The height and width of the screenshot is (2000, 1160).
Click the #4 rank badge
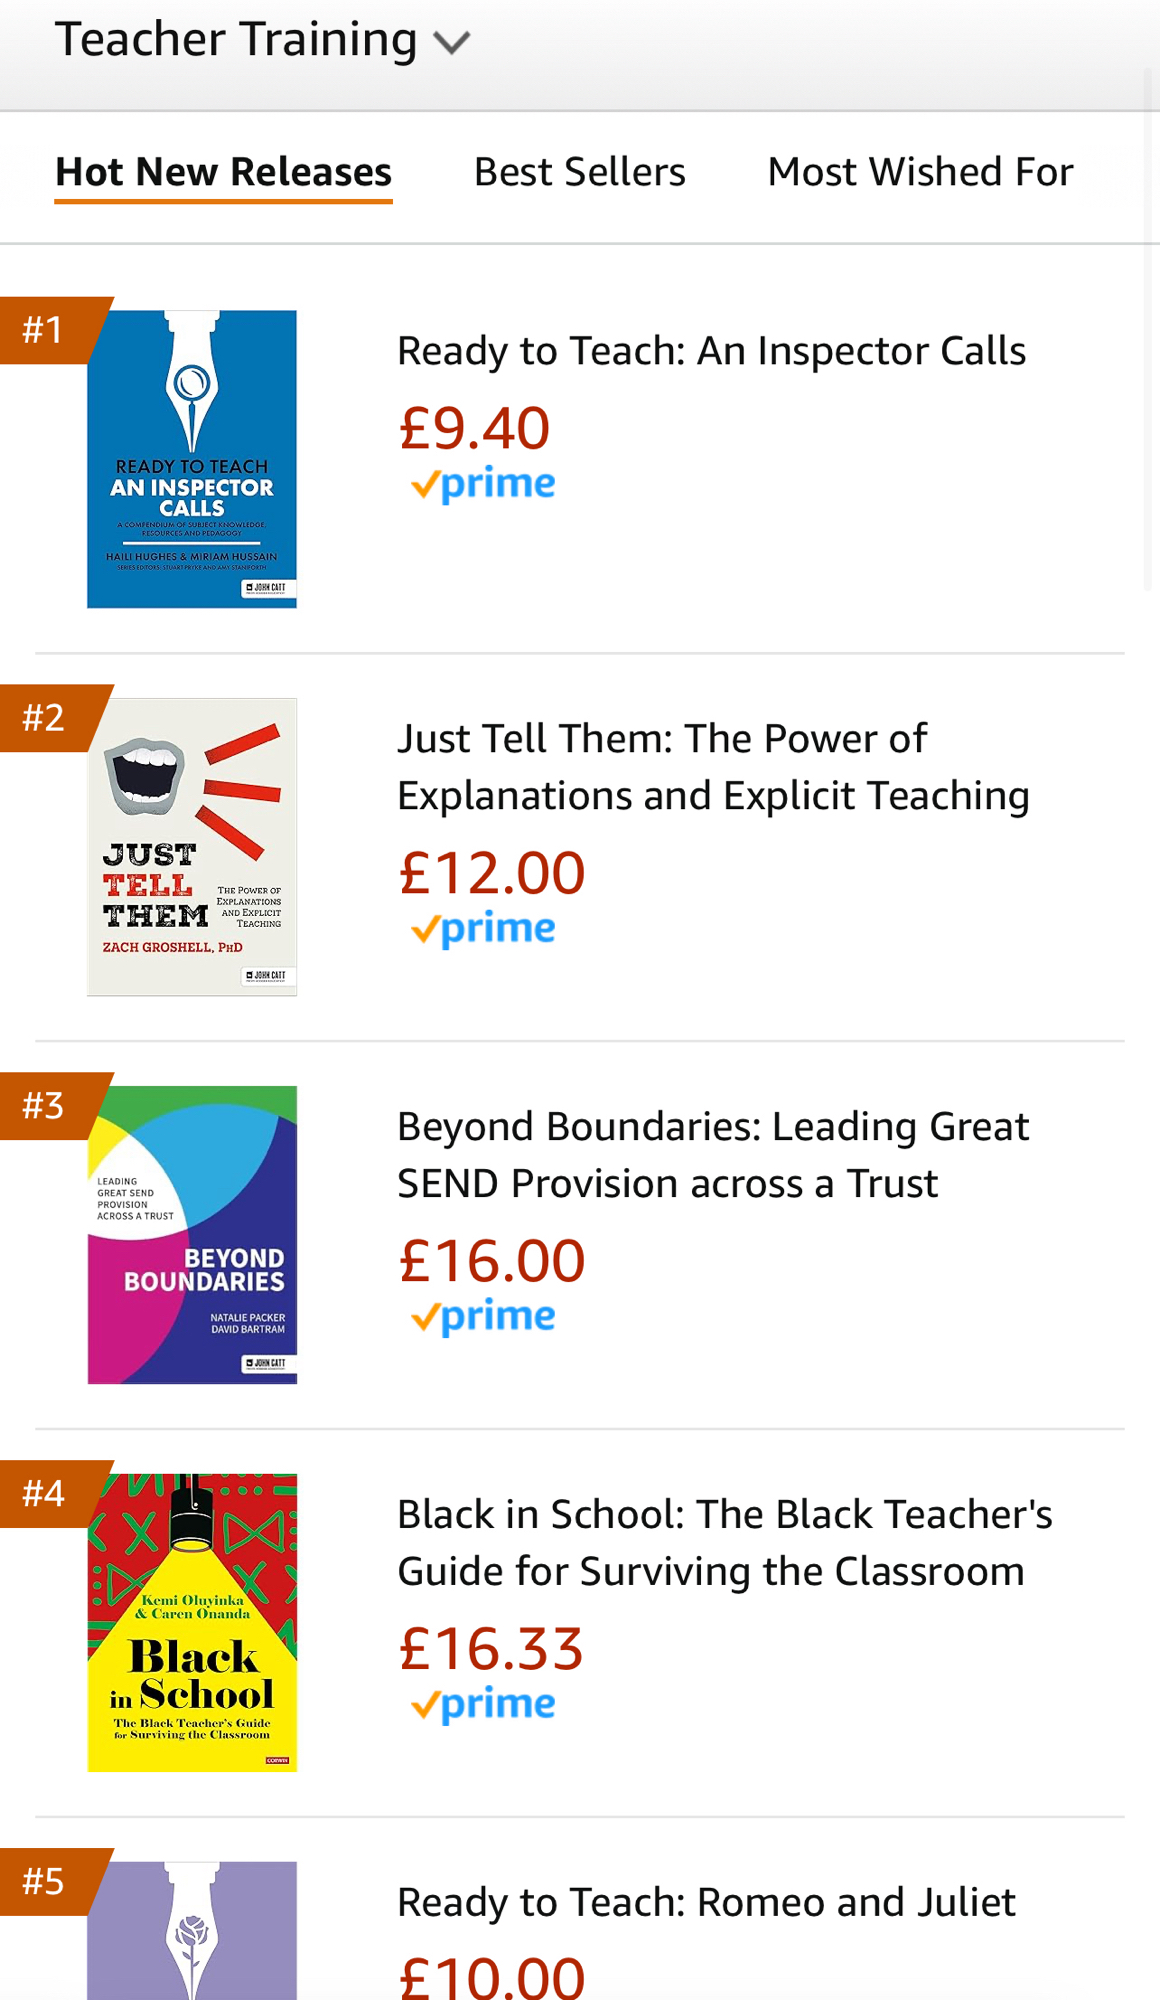(44, 1493)
